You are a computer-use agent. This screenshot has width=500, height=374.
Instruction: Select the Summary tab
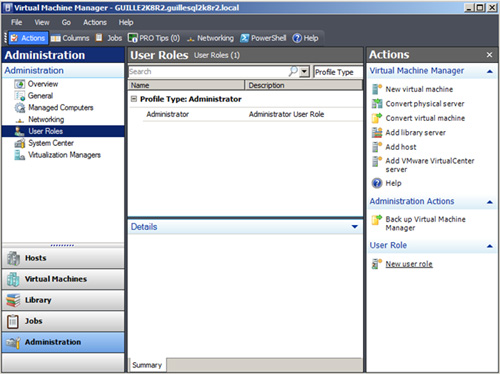pyautogui.click(x=147, y=365)
